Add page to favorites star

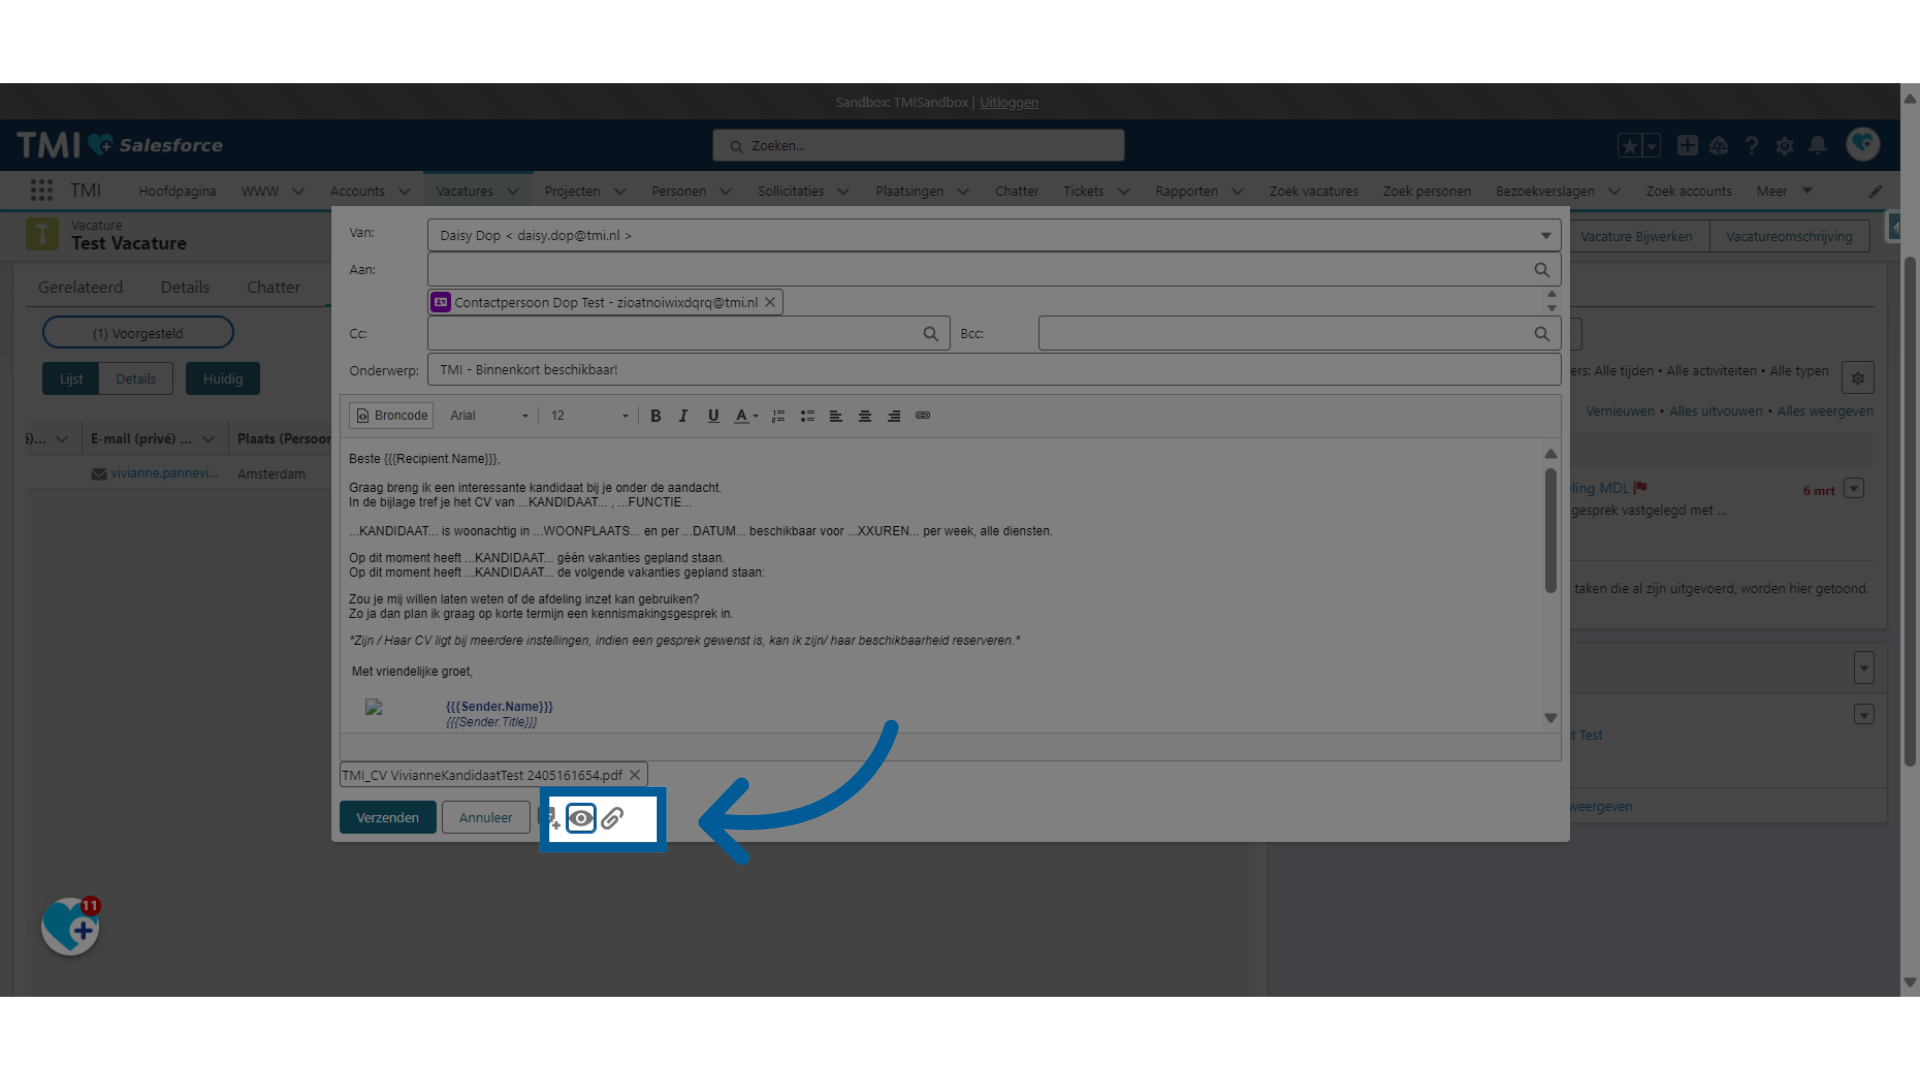click(1629, 146)
